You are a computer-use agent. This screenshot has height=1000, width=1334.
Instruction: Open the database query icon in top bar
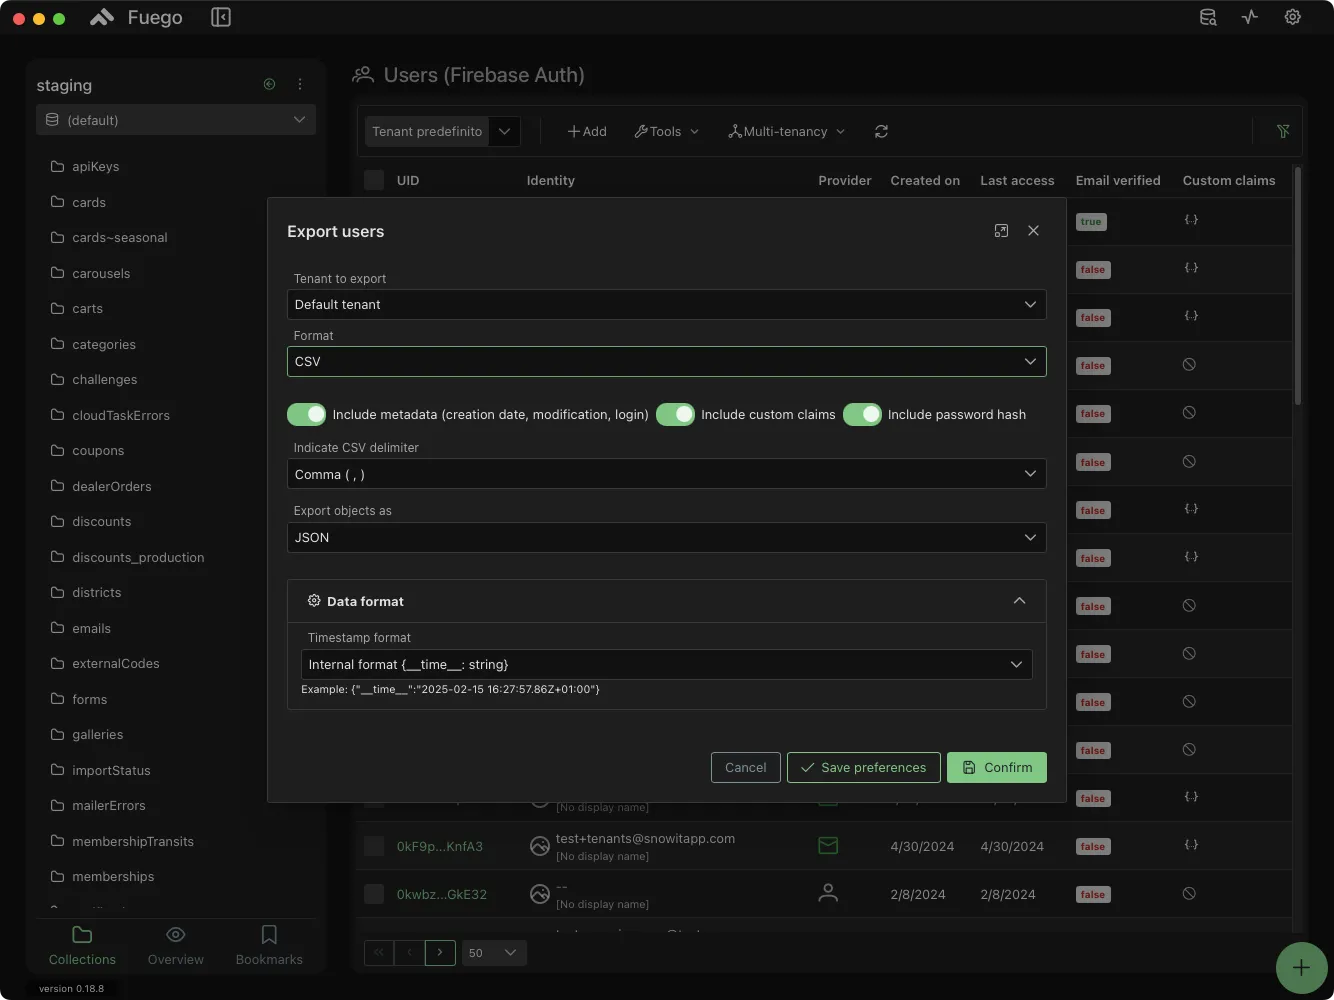(x=1208, y=17)
